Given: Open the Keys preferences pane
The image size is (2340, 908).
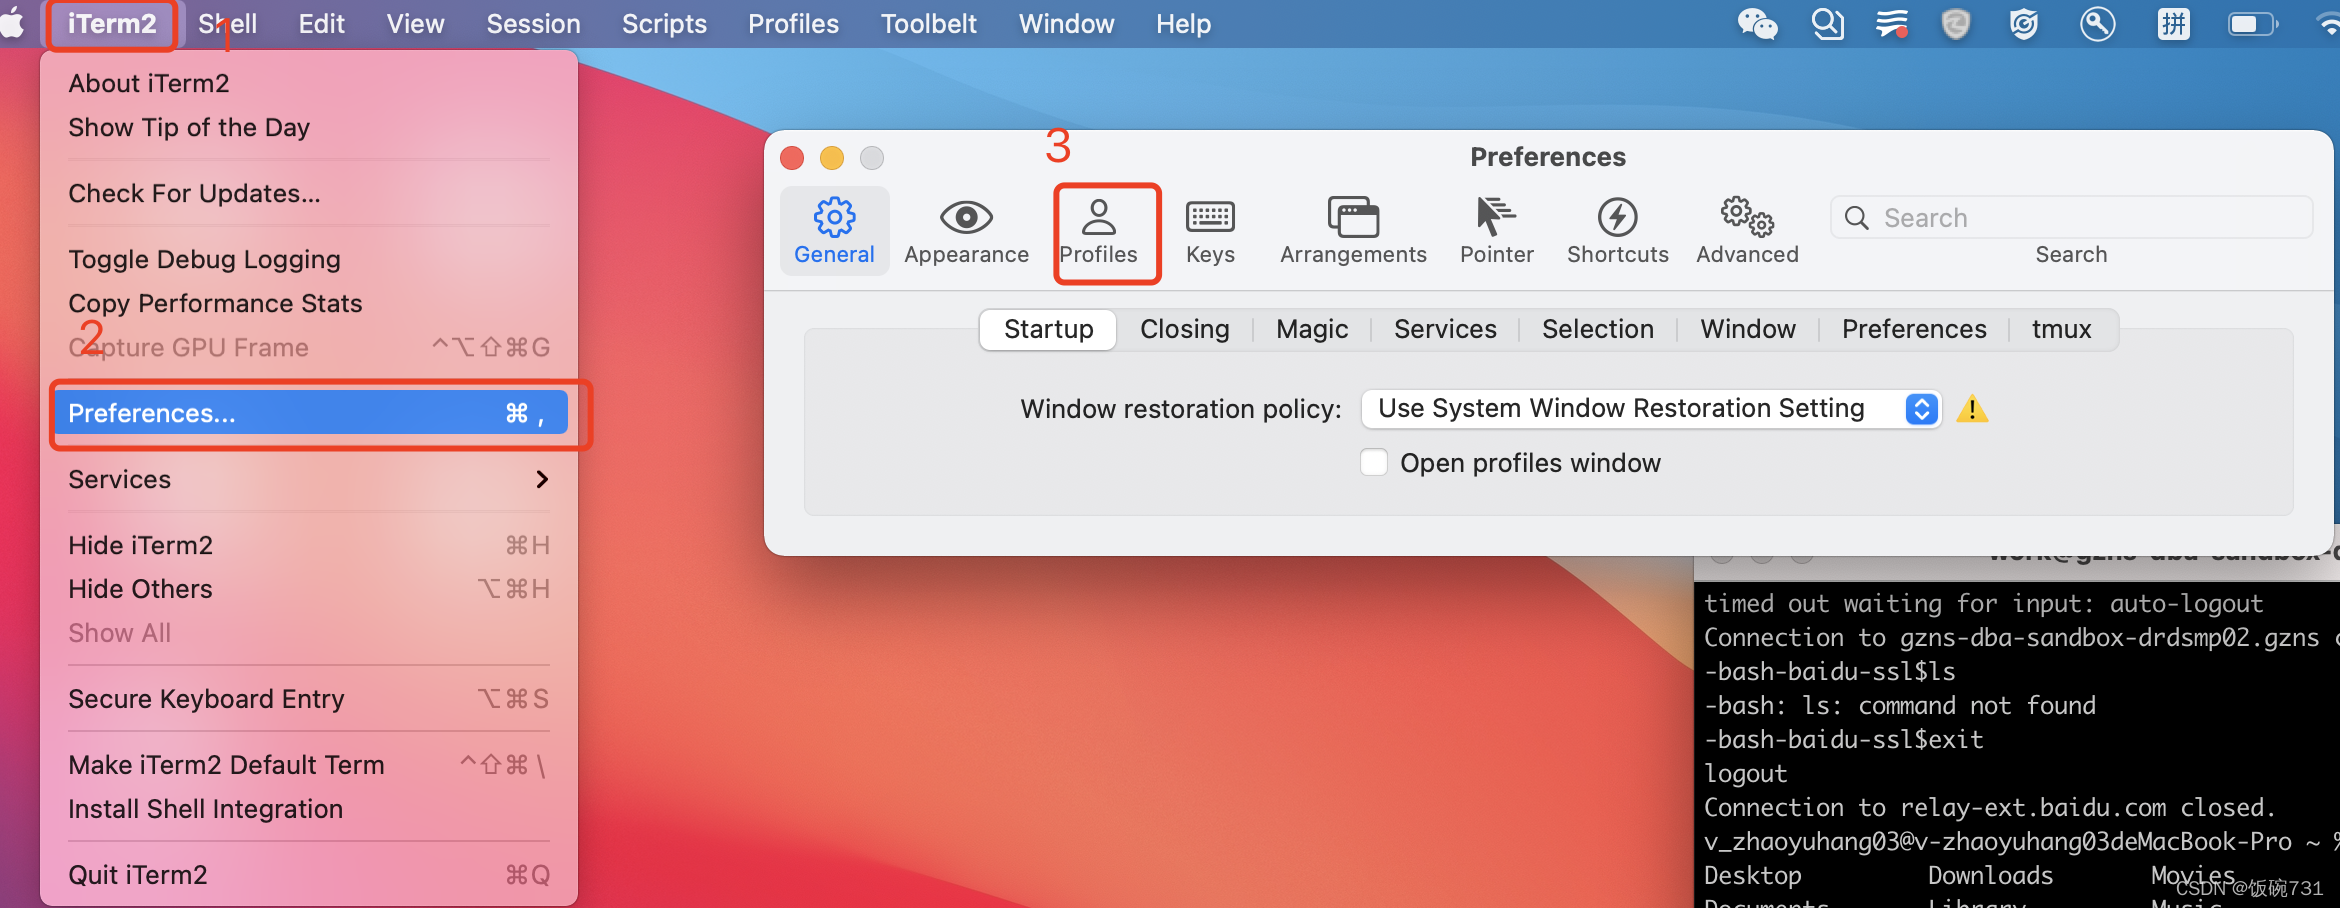Looking at the screenshot, I should pyautogui.click(x=1209, y=230).
